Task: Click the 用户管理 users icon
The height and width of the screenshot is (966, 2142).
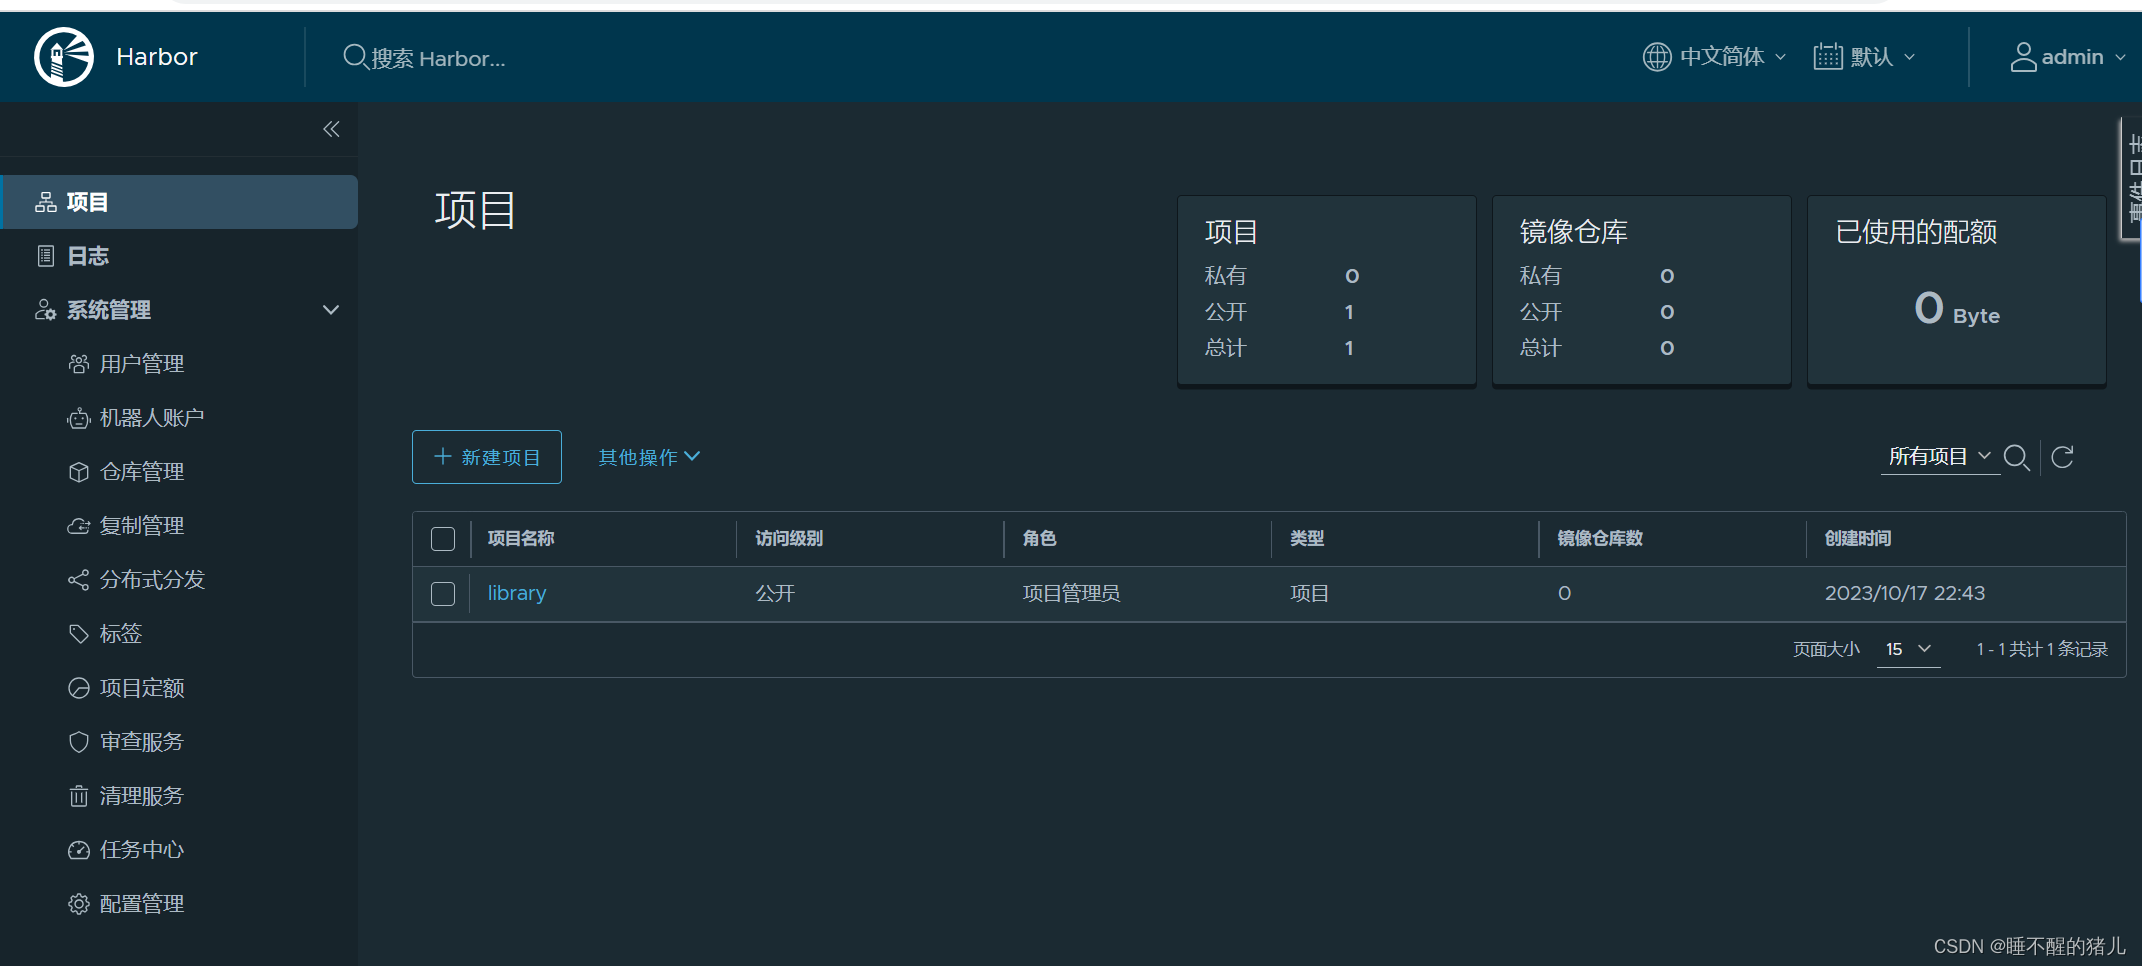Action: (79, 364)
